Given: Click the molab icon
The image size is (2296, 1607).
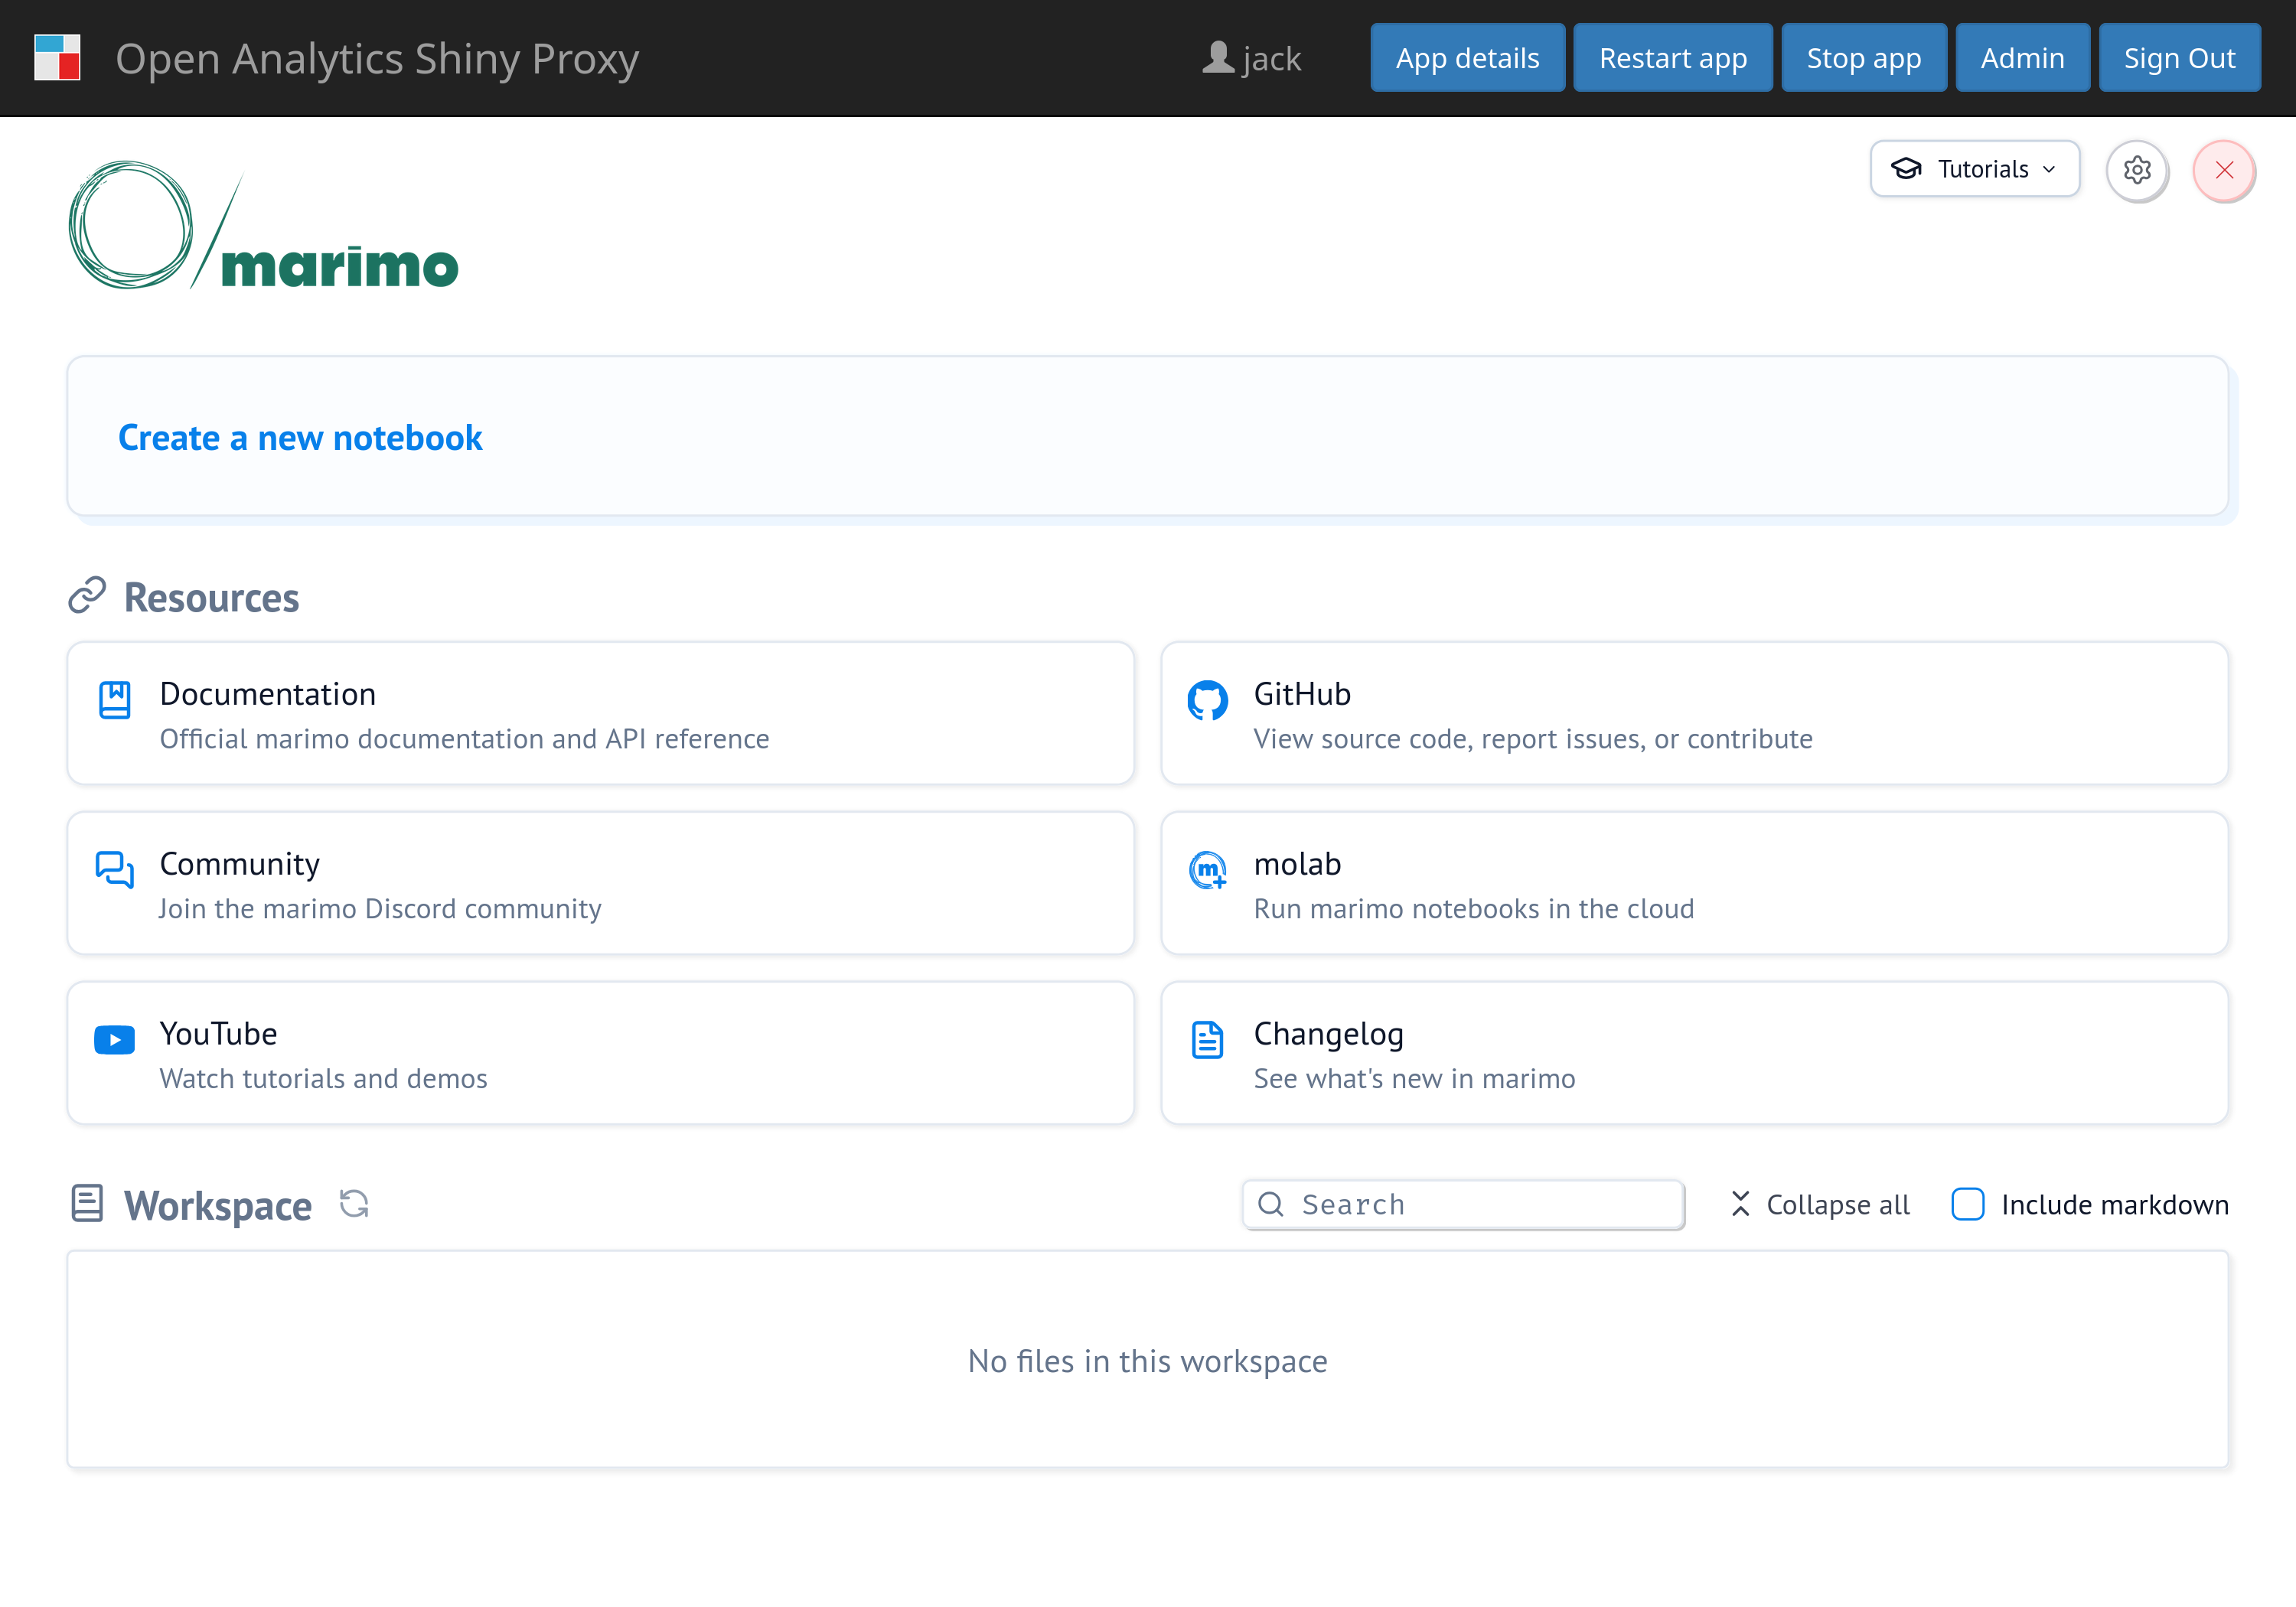Looking at the screenshot, I should (1208, 870).
